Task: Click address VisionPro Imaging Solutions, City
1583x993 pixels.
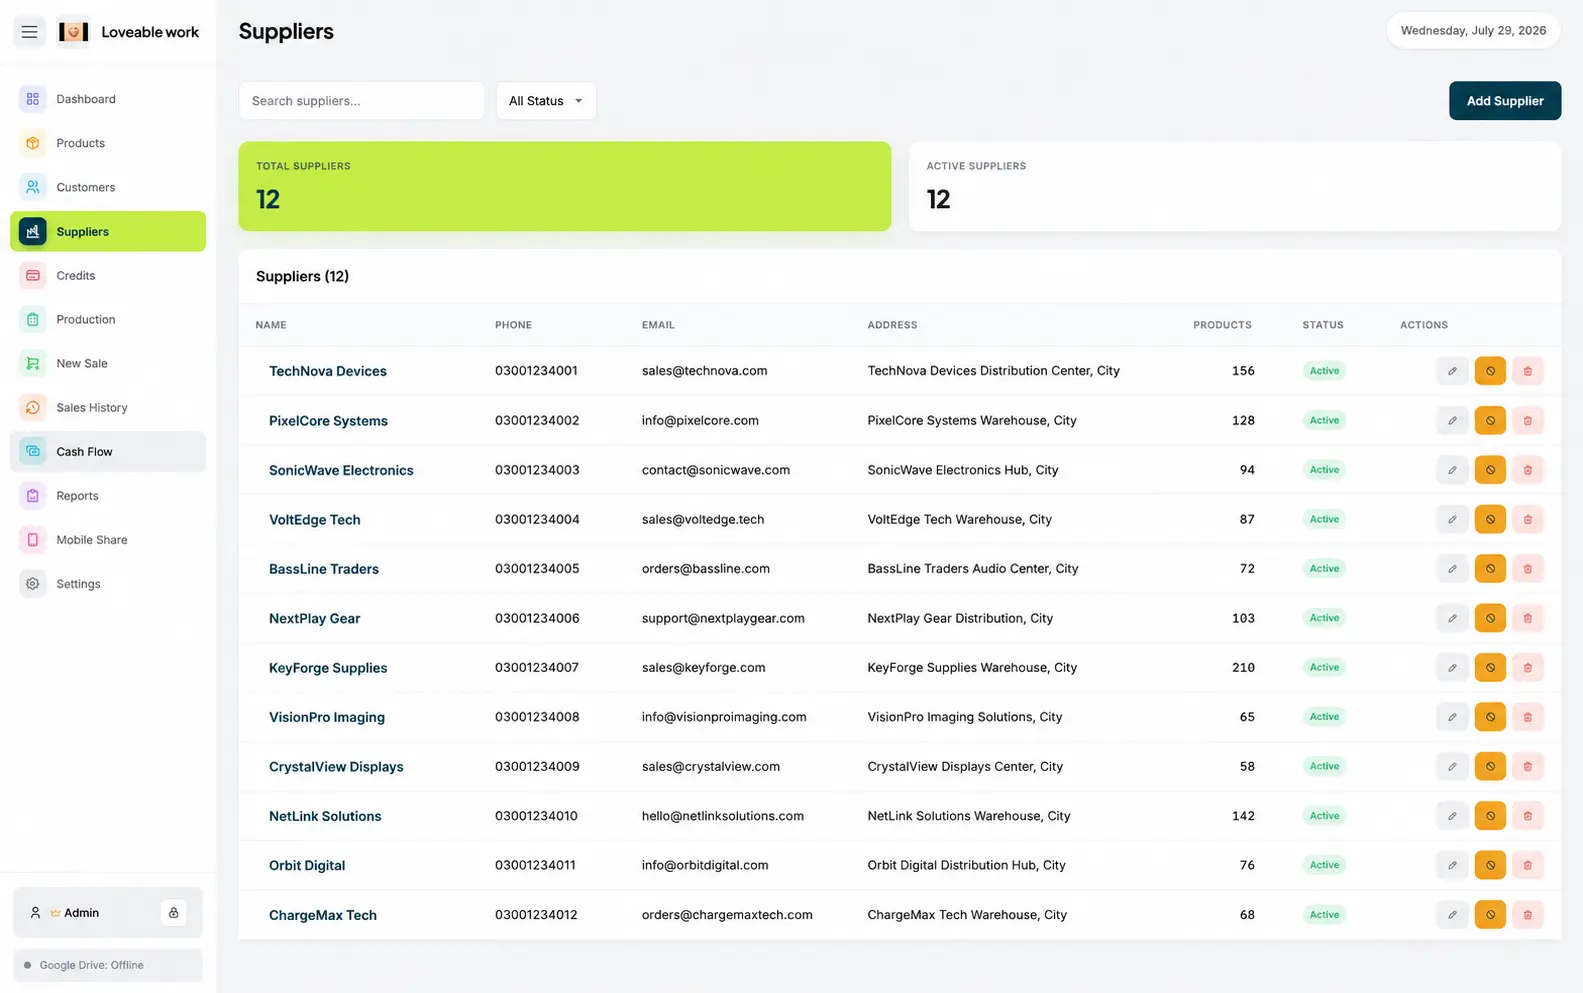Action: coord(965,717)
